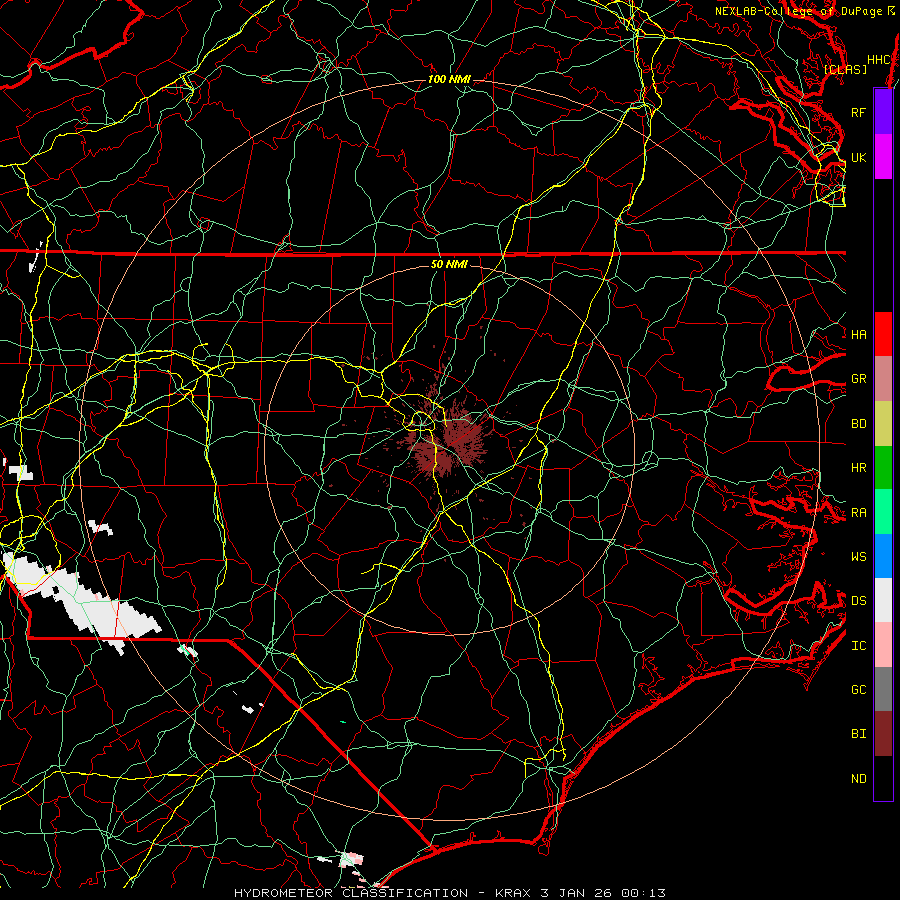Click the DS white legend swatch
900x900 pixels.
pos(883,600)
